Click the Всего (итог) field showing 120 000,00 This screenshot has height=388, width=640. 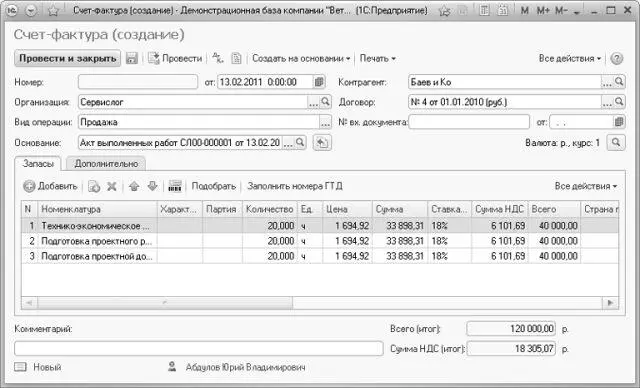coord(511,328)
